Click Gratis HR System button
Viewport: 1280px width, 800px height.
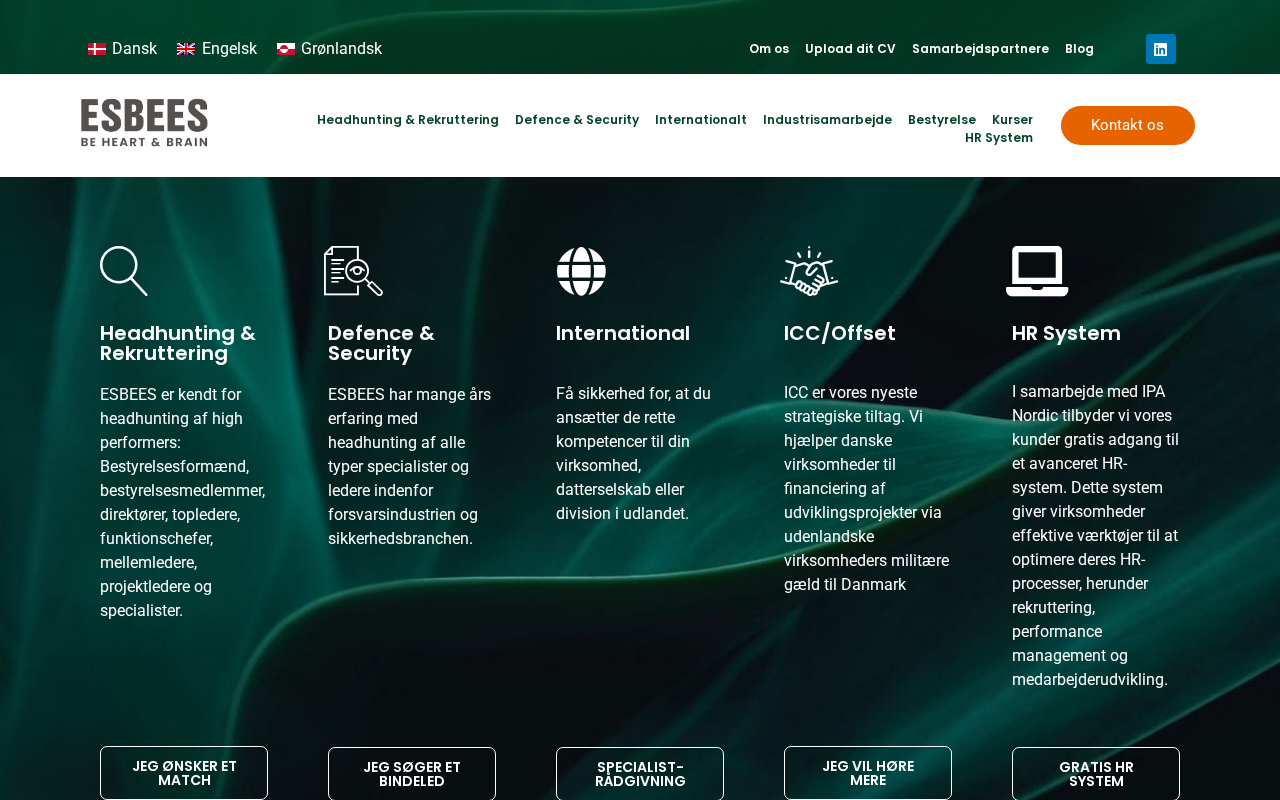[x=1096, y=774]
